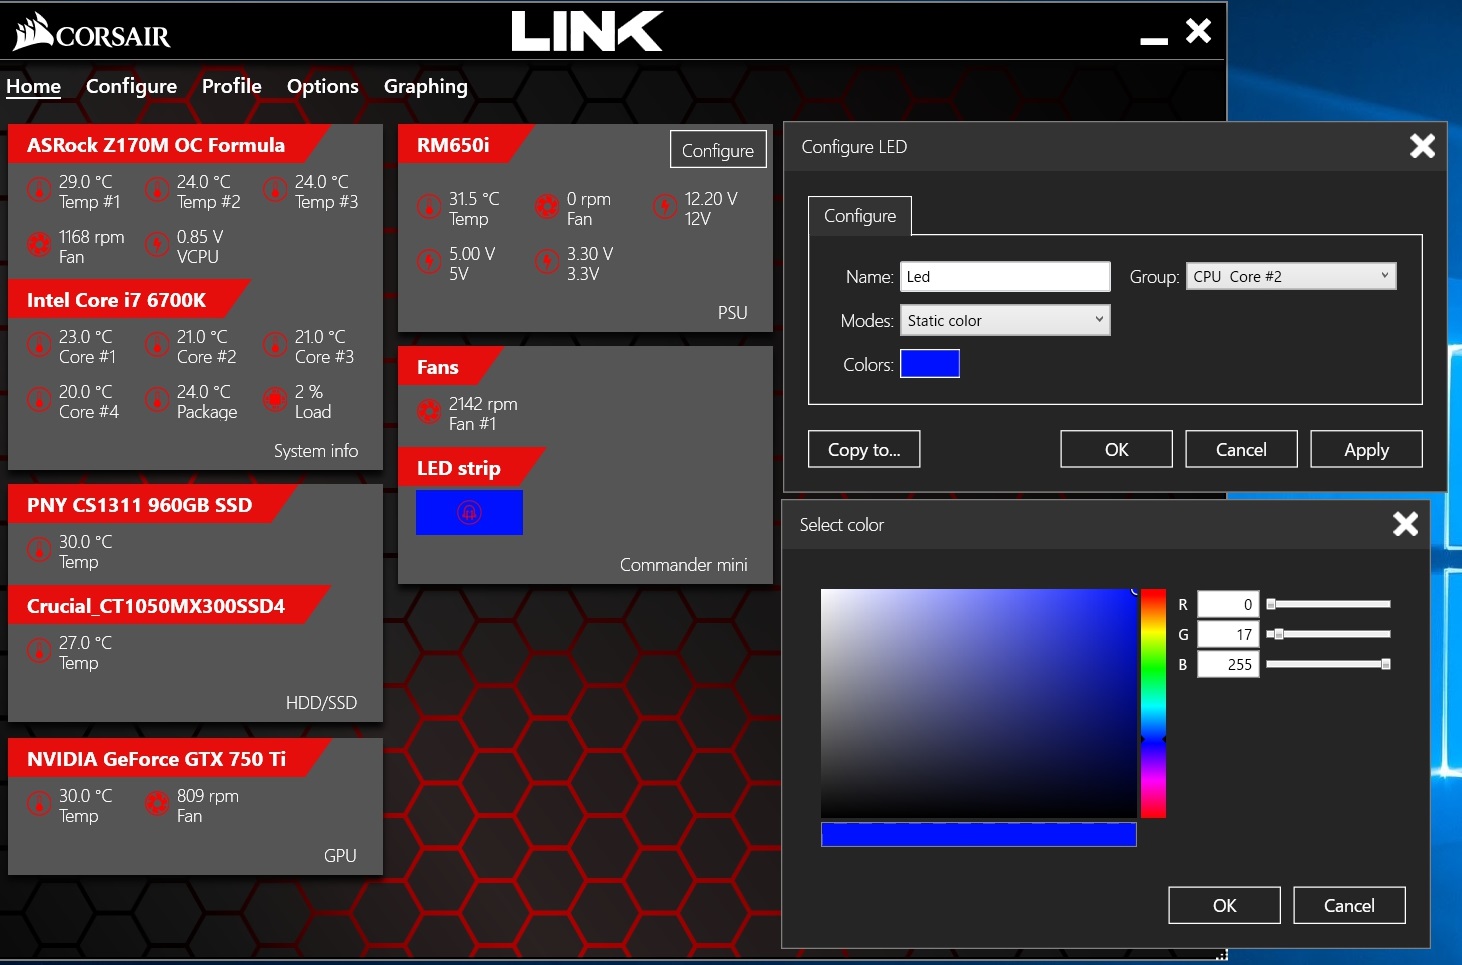1462x965 pixels.
Task: Click the Intel Core i7 6700K header
Action: pos(116,300)
